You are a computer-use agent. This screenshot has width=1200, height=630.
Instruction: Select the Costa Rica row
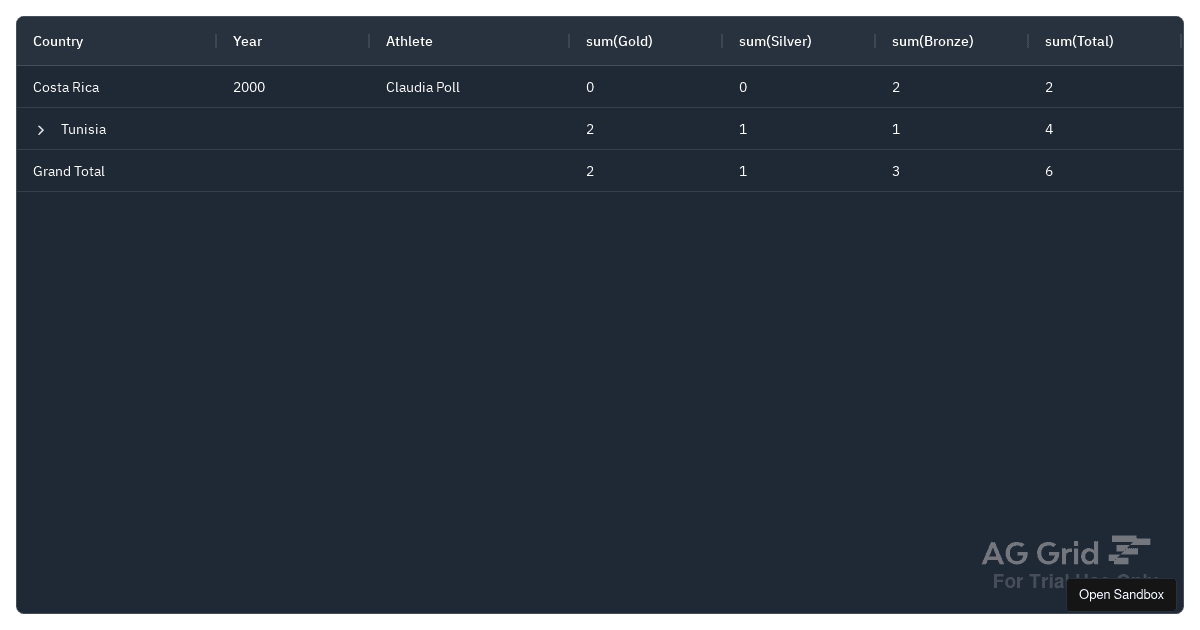[66, 87]
